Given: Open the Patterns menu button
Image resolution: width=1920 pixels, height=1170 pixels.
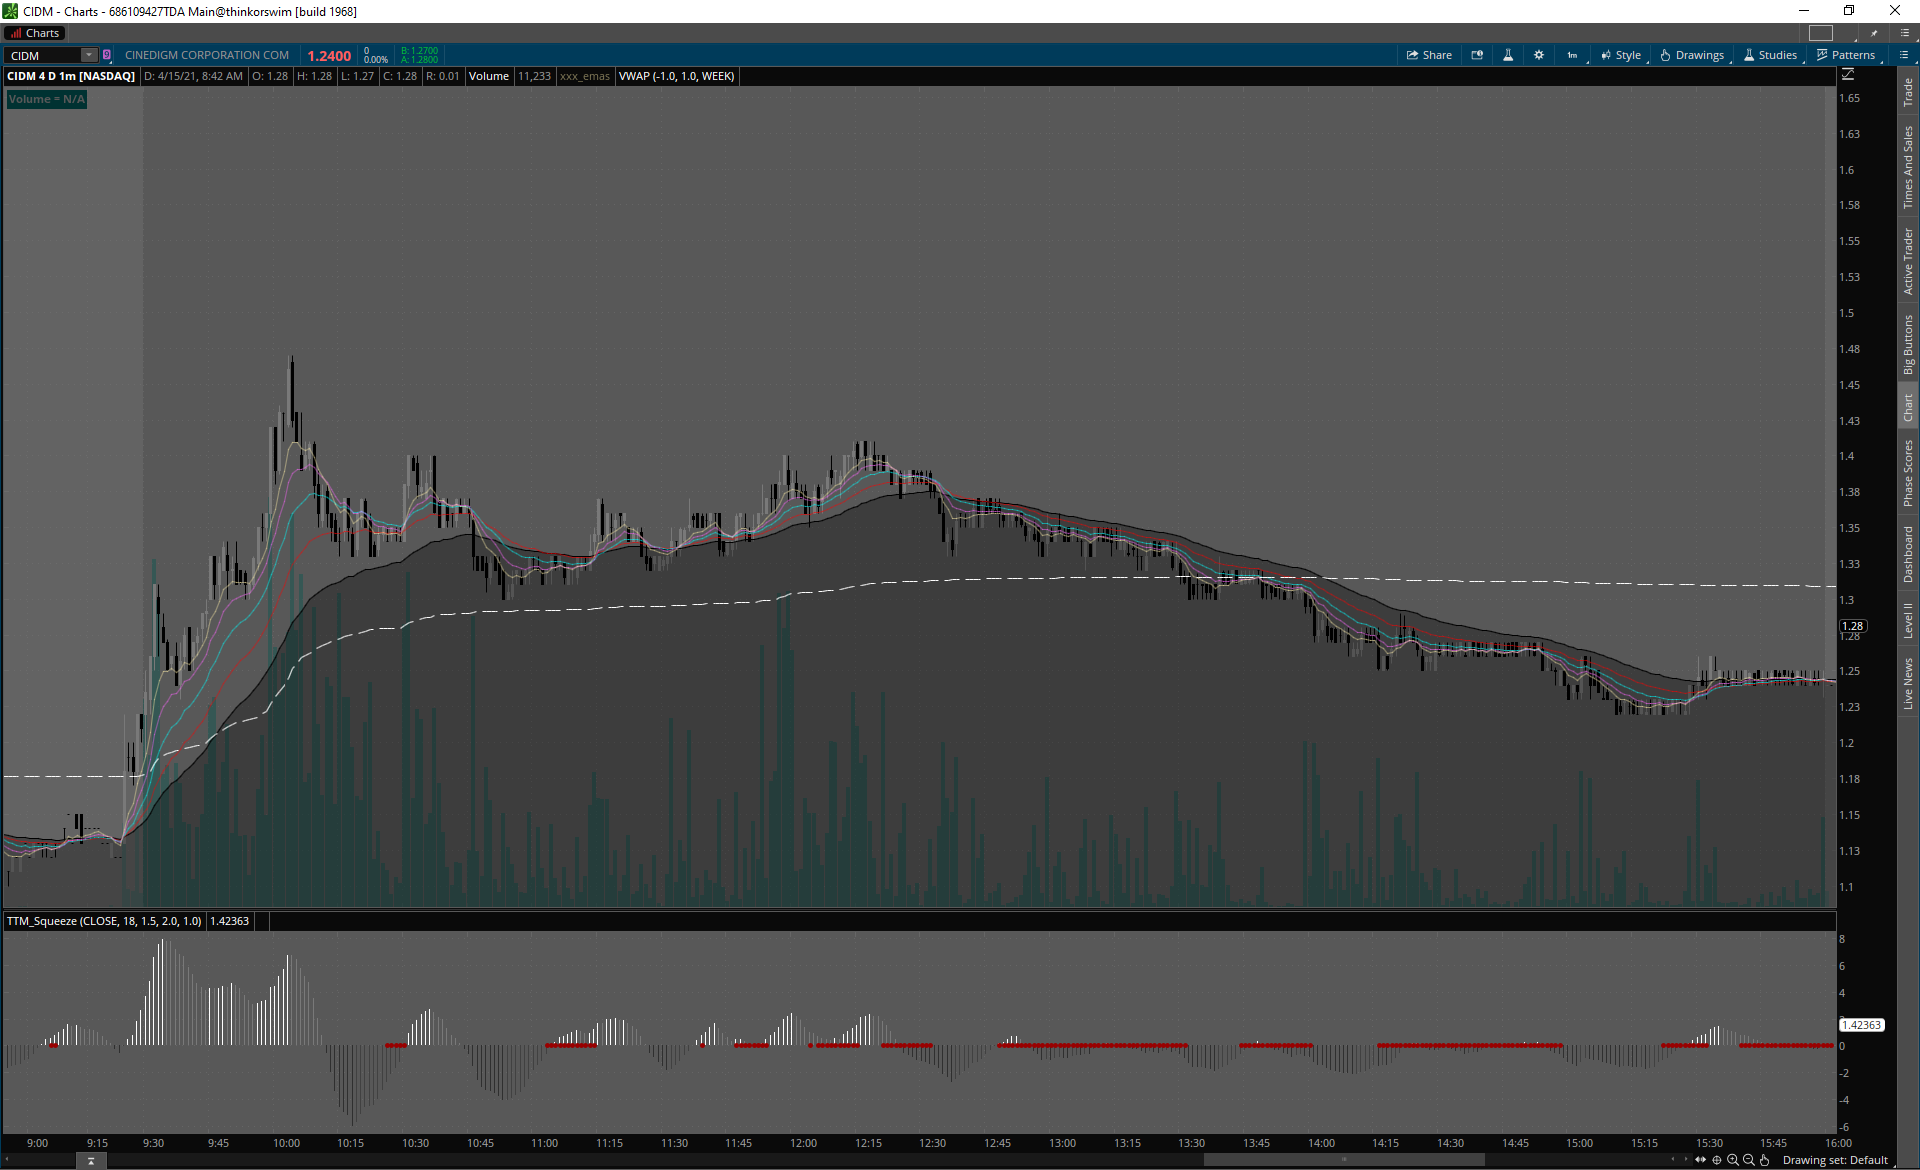Looking at the screenshot, I should [1846, 55].
